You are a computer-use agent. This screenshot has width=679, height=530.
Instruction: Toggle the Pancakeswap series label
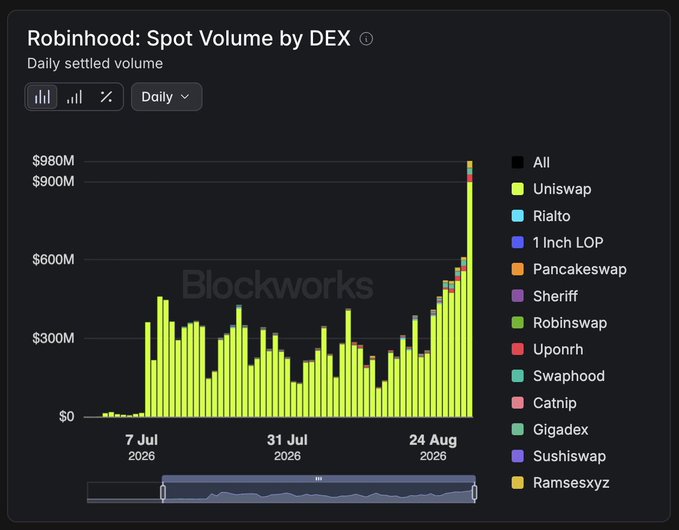pyautogui.click(x=580, y=269)
